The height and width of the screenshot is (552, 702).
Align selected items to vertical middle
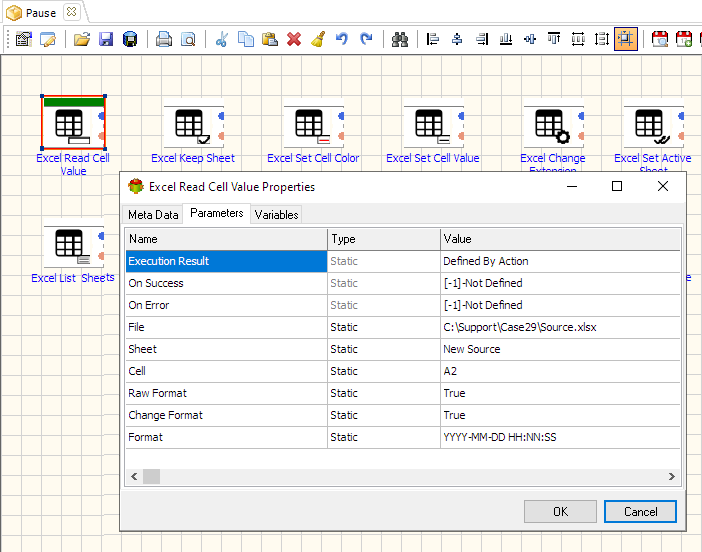coord(530,39)
